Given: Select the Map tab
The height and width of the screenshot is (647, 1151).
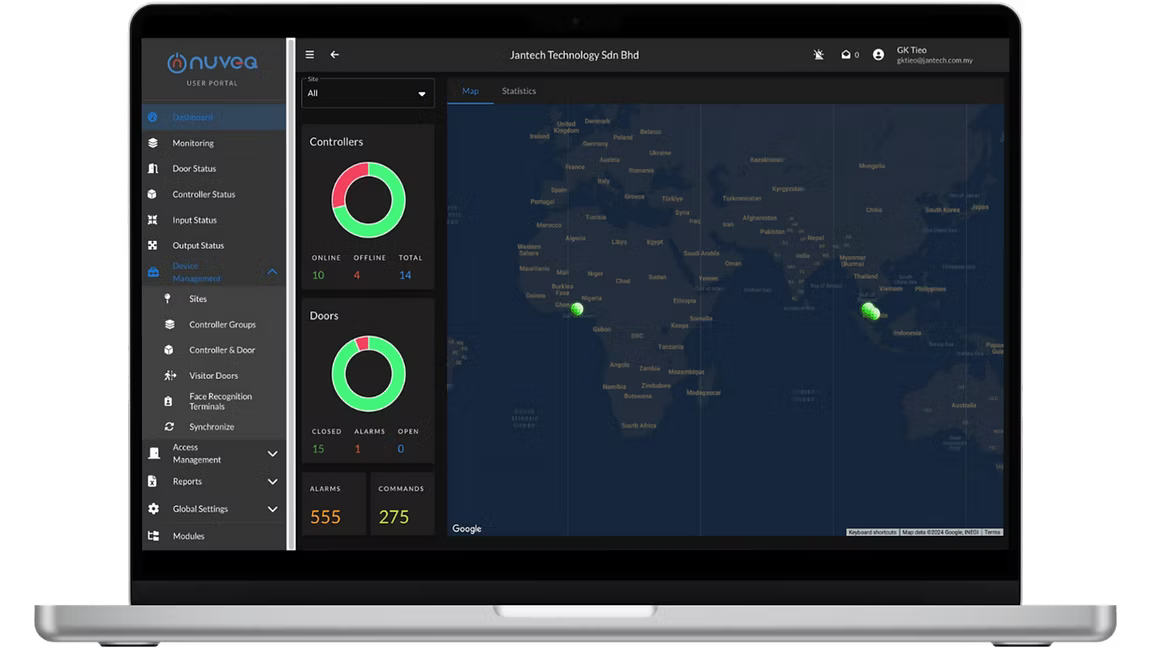Looking at the screenshot, I should point(470,91).
